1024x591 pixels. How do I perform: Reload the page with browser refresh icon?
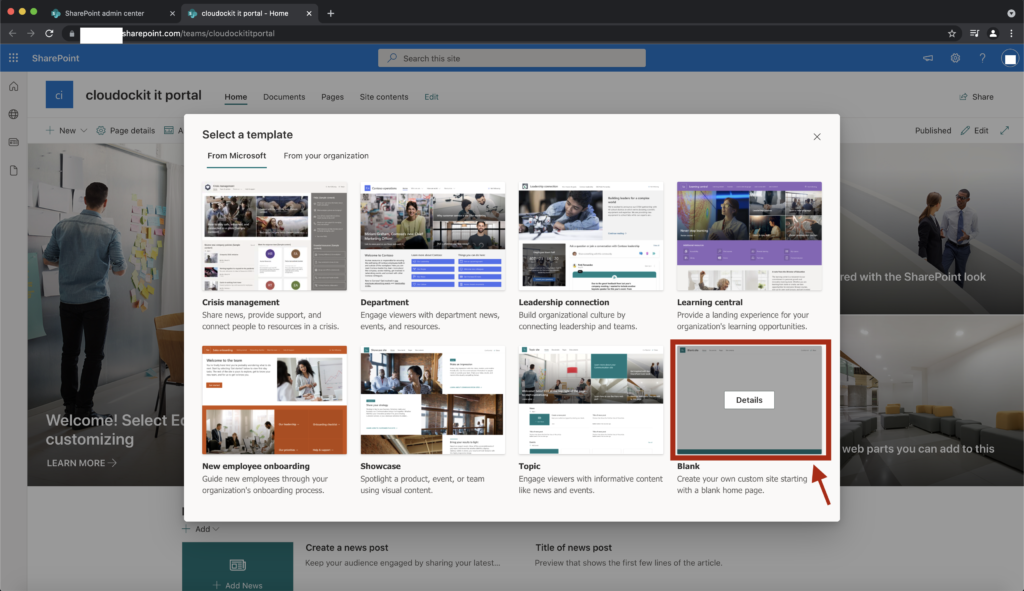[49, 33]
